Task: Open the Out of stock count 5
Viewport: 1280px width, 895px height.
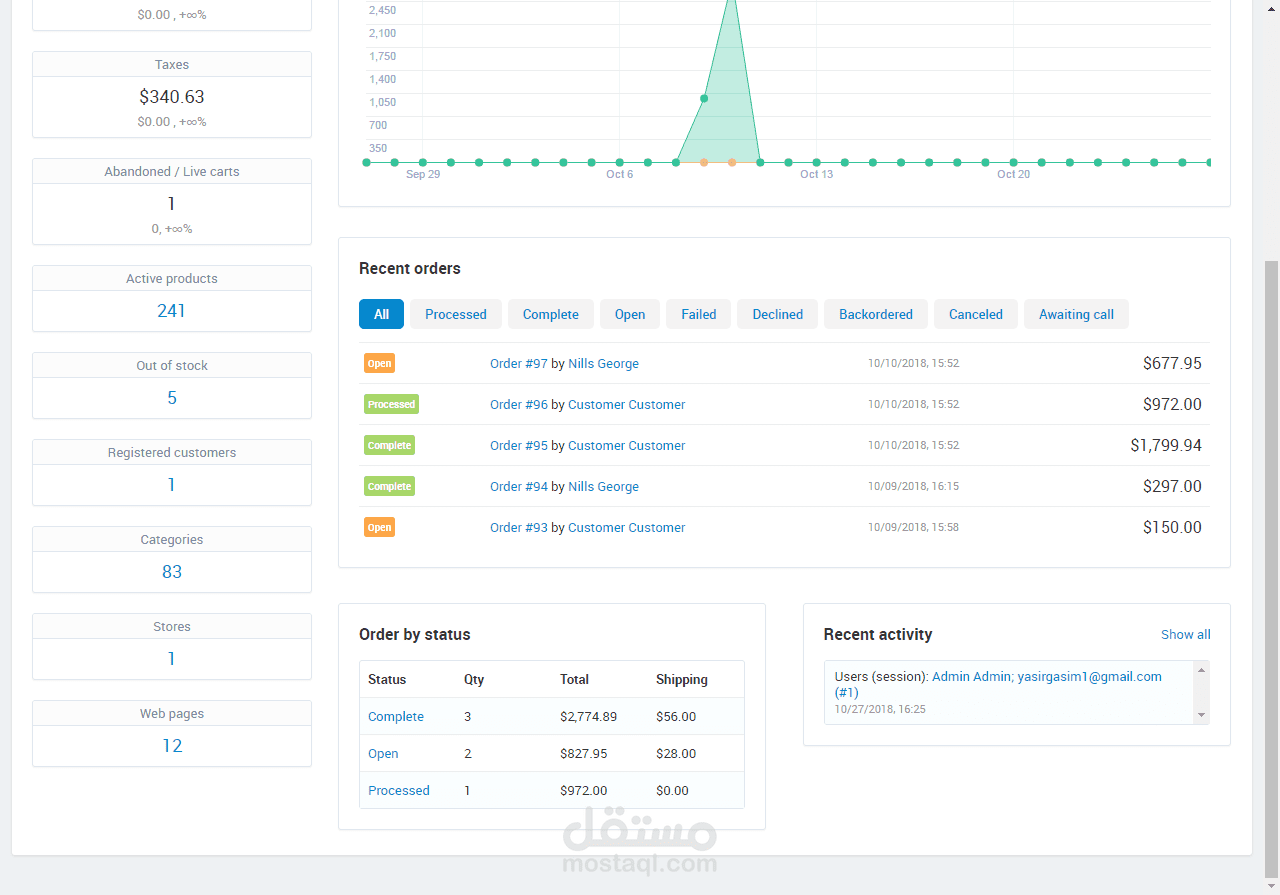Action: [x=172, y=398]
